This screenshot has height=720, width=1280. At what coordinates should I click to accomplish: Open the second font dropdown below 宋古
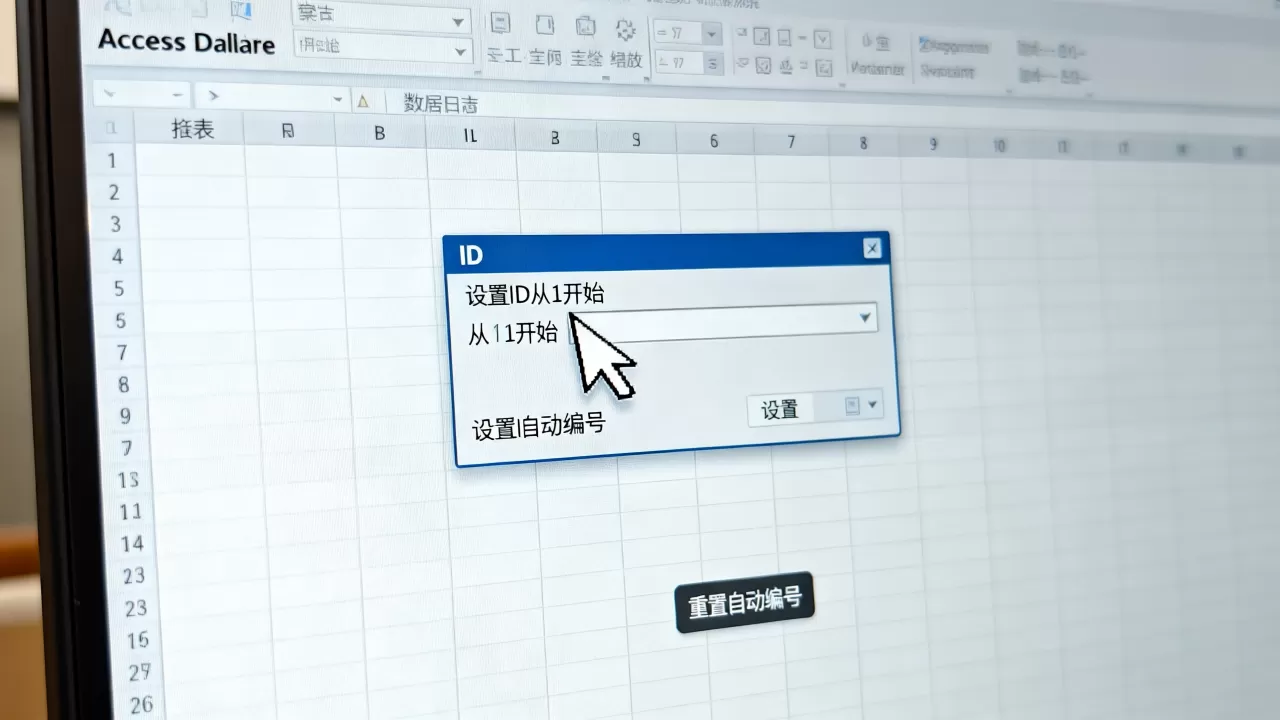(461, 51)
